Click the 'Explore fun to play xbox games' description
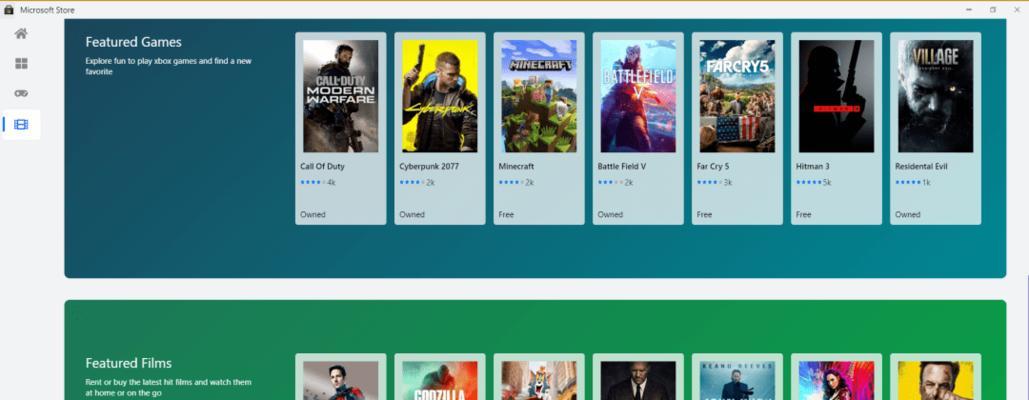Screen dimensions: 1029x400 169,66
